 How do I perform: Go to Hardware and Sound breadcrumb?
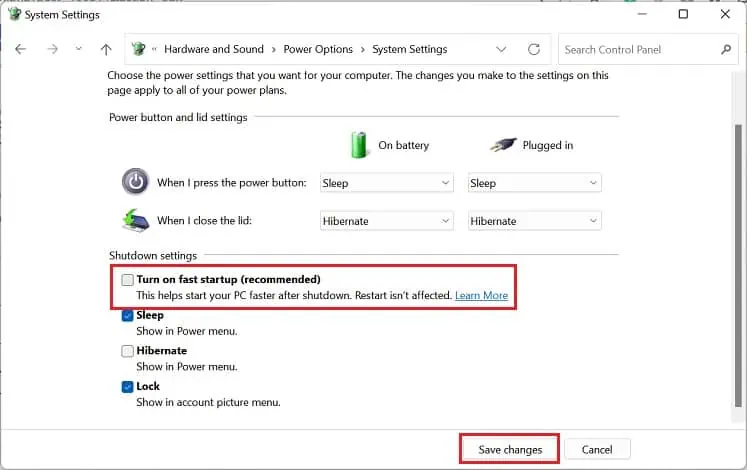tap(214, 49)
